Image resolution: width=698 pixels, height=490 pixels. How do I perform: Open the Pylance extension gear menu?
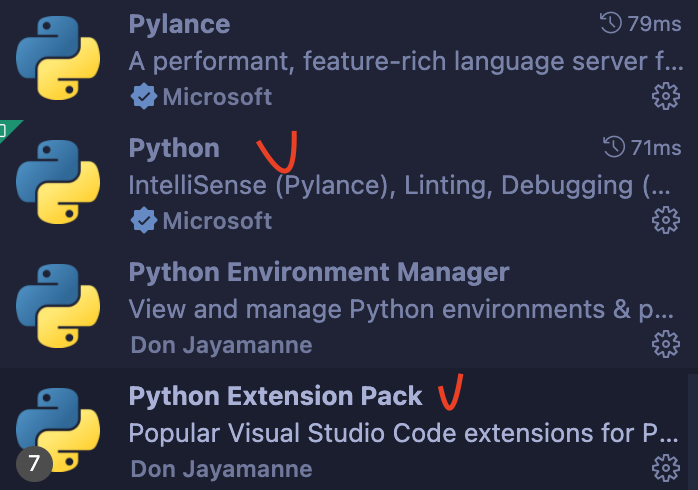coord(666,96)
